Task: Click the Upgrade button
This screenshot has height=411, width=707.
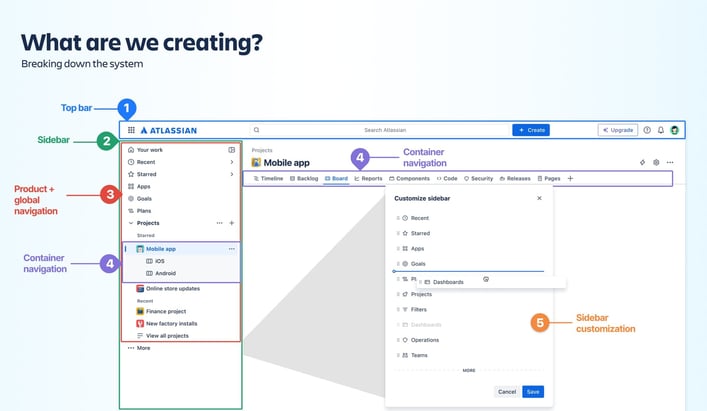Action: point(618,130)
